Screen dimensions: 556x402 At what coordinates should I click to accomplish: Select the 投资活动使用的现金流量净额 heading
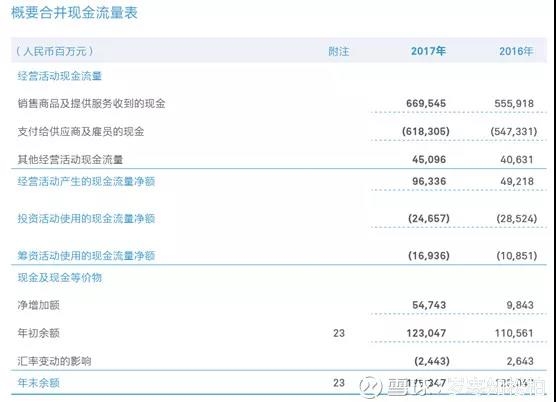pos(86,218)
